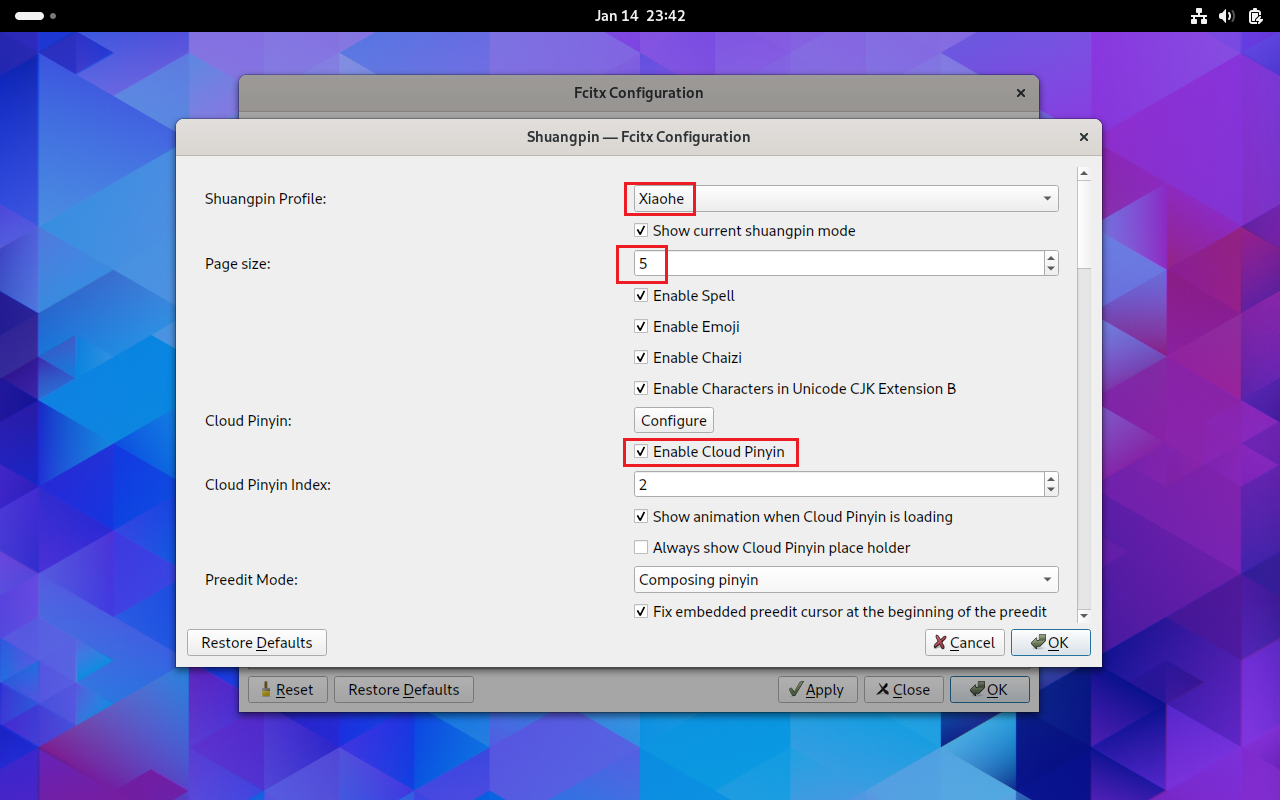This screenshot has width=1280, height=800.
Task: Click the vertical scrollbar thumb in Shuangpin dialog
Action: (1084, 225)
